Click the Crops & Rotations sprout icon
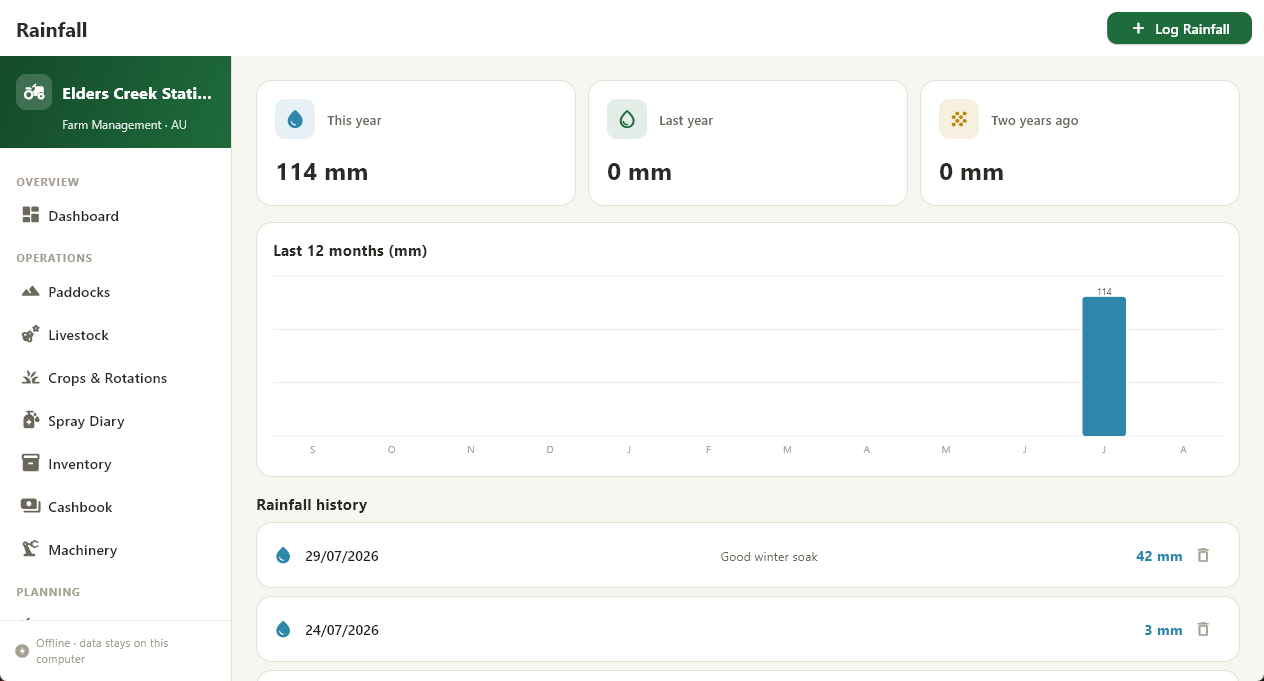This screenshot has height=681, width=1264. click(31, 377)
